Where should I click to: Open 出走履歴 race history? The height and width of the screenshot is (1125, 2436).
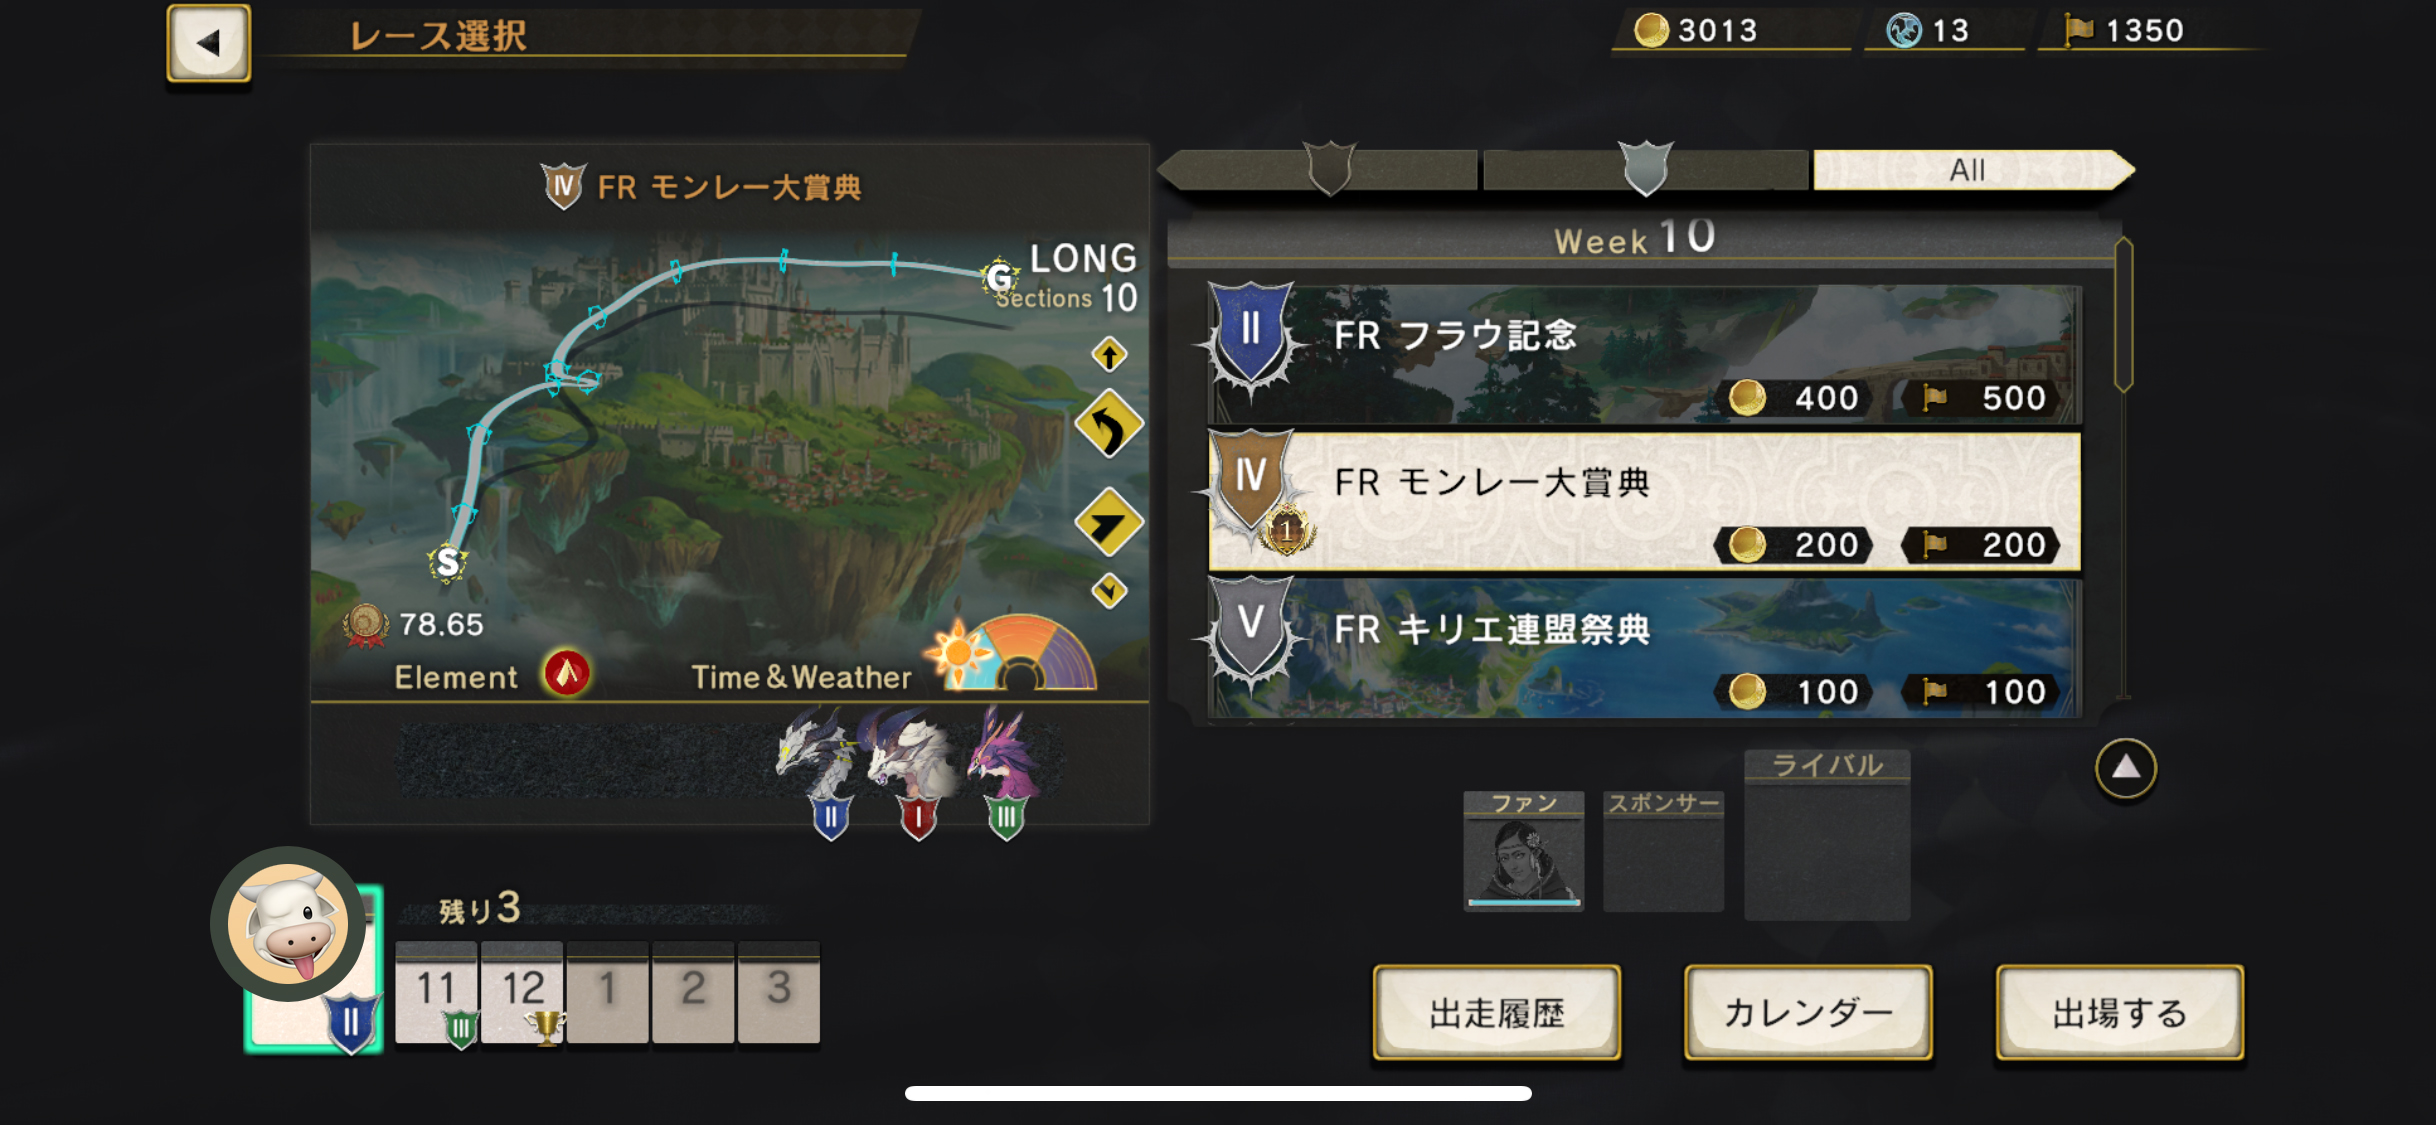point(1497,1012)
